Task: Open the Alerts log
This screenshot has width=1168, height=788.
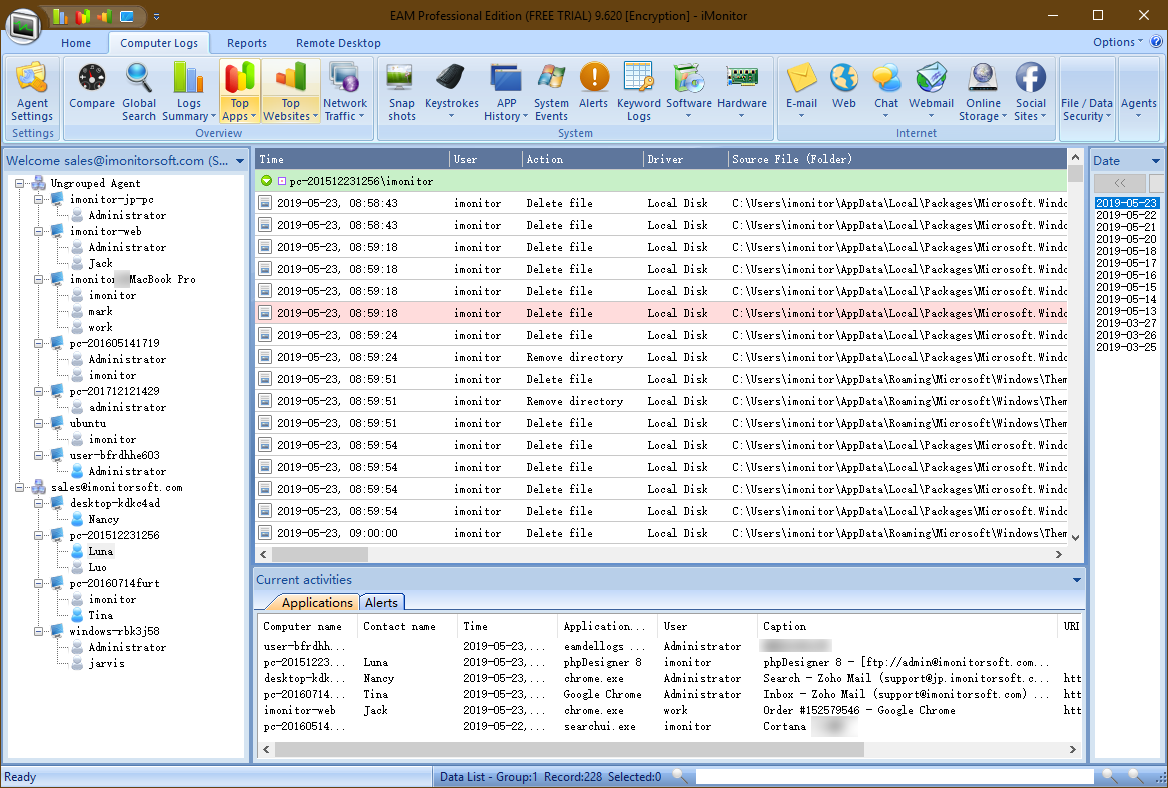Action: pos(594,92)
